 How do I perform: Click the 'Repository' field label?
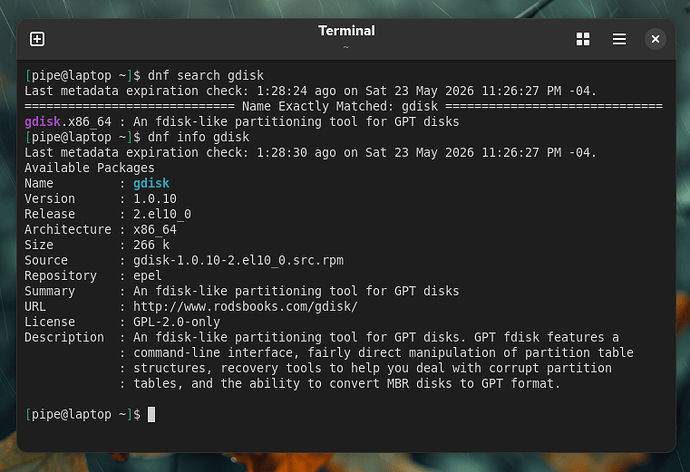[x=60, y=276]
